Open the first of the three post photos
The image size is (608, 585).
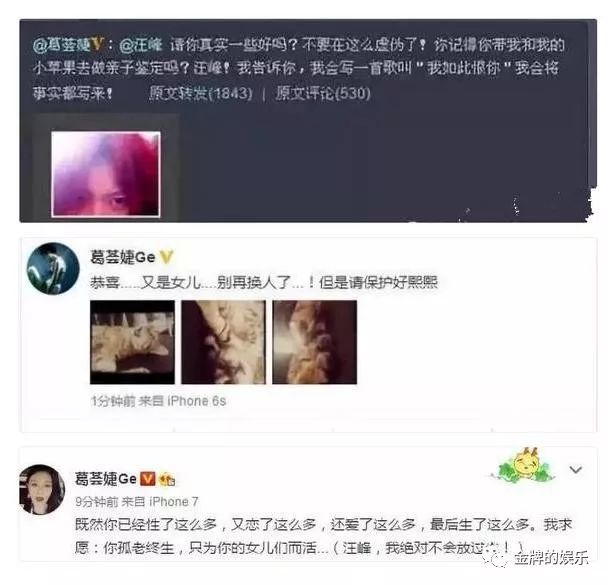[132, 342]
